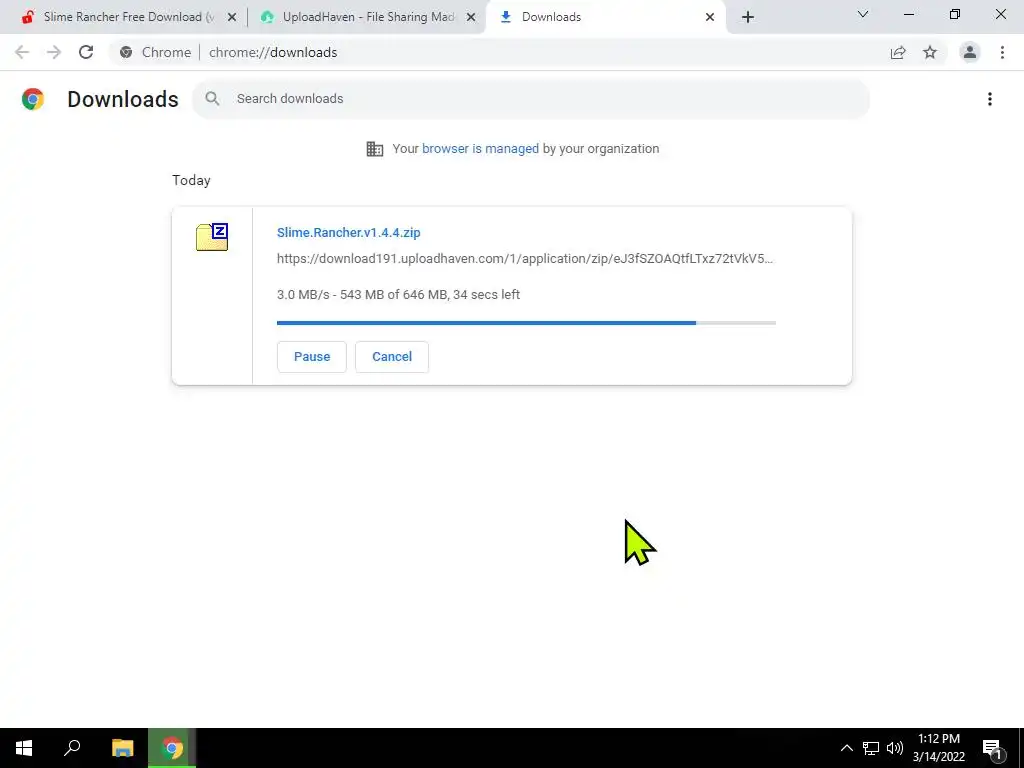Image resolution: width=1024 pixels, height=768 pixels.
Task: Close the Slime Rancher Free Download tab
Action: point(232,17)
